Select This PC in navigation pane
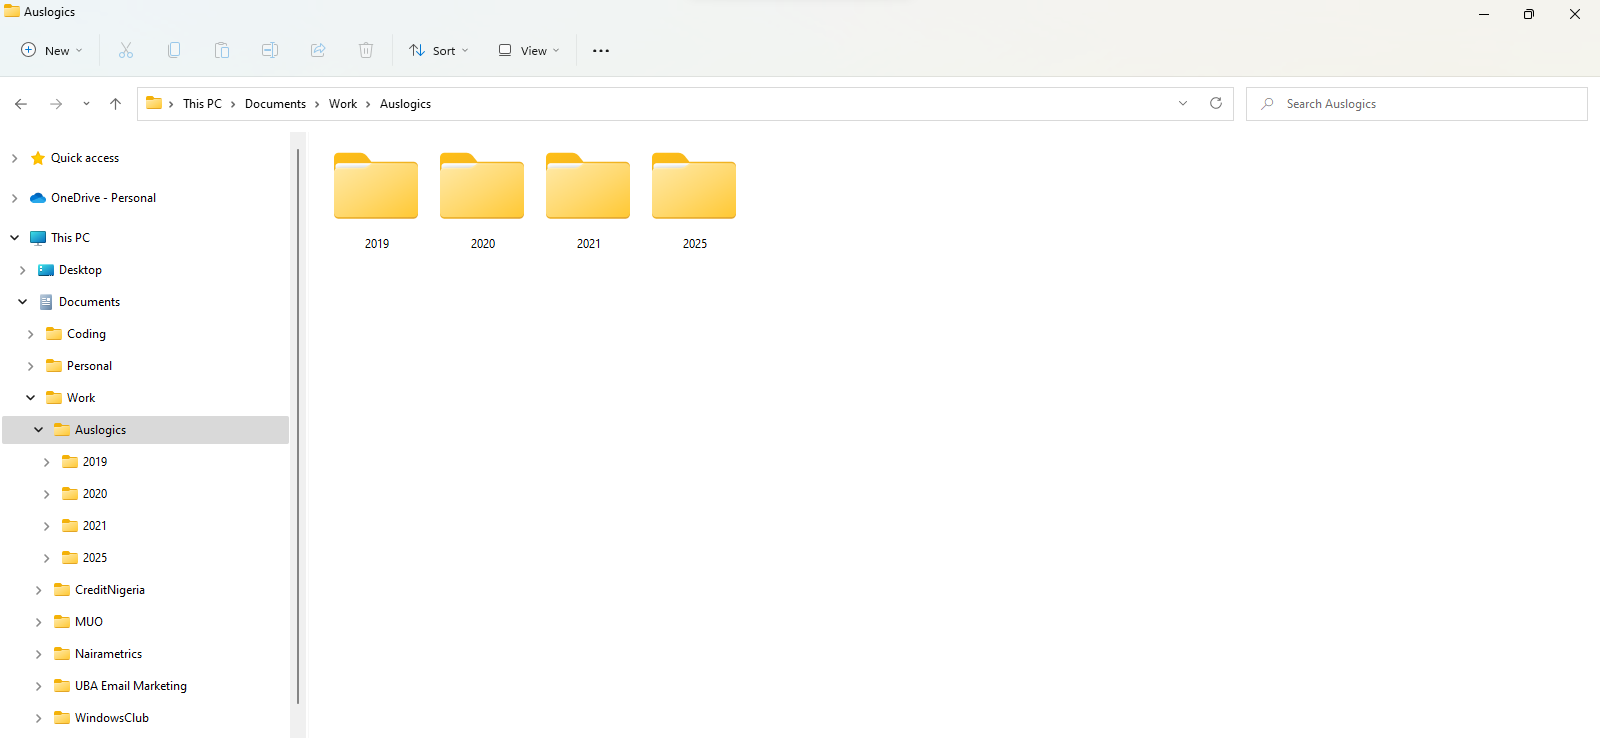 click(70, 238)
